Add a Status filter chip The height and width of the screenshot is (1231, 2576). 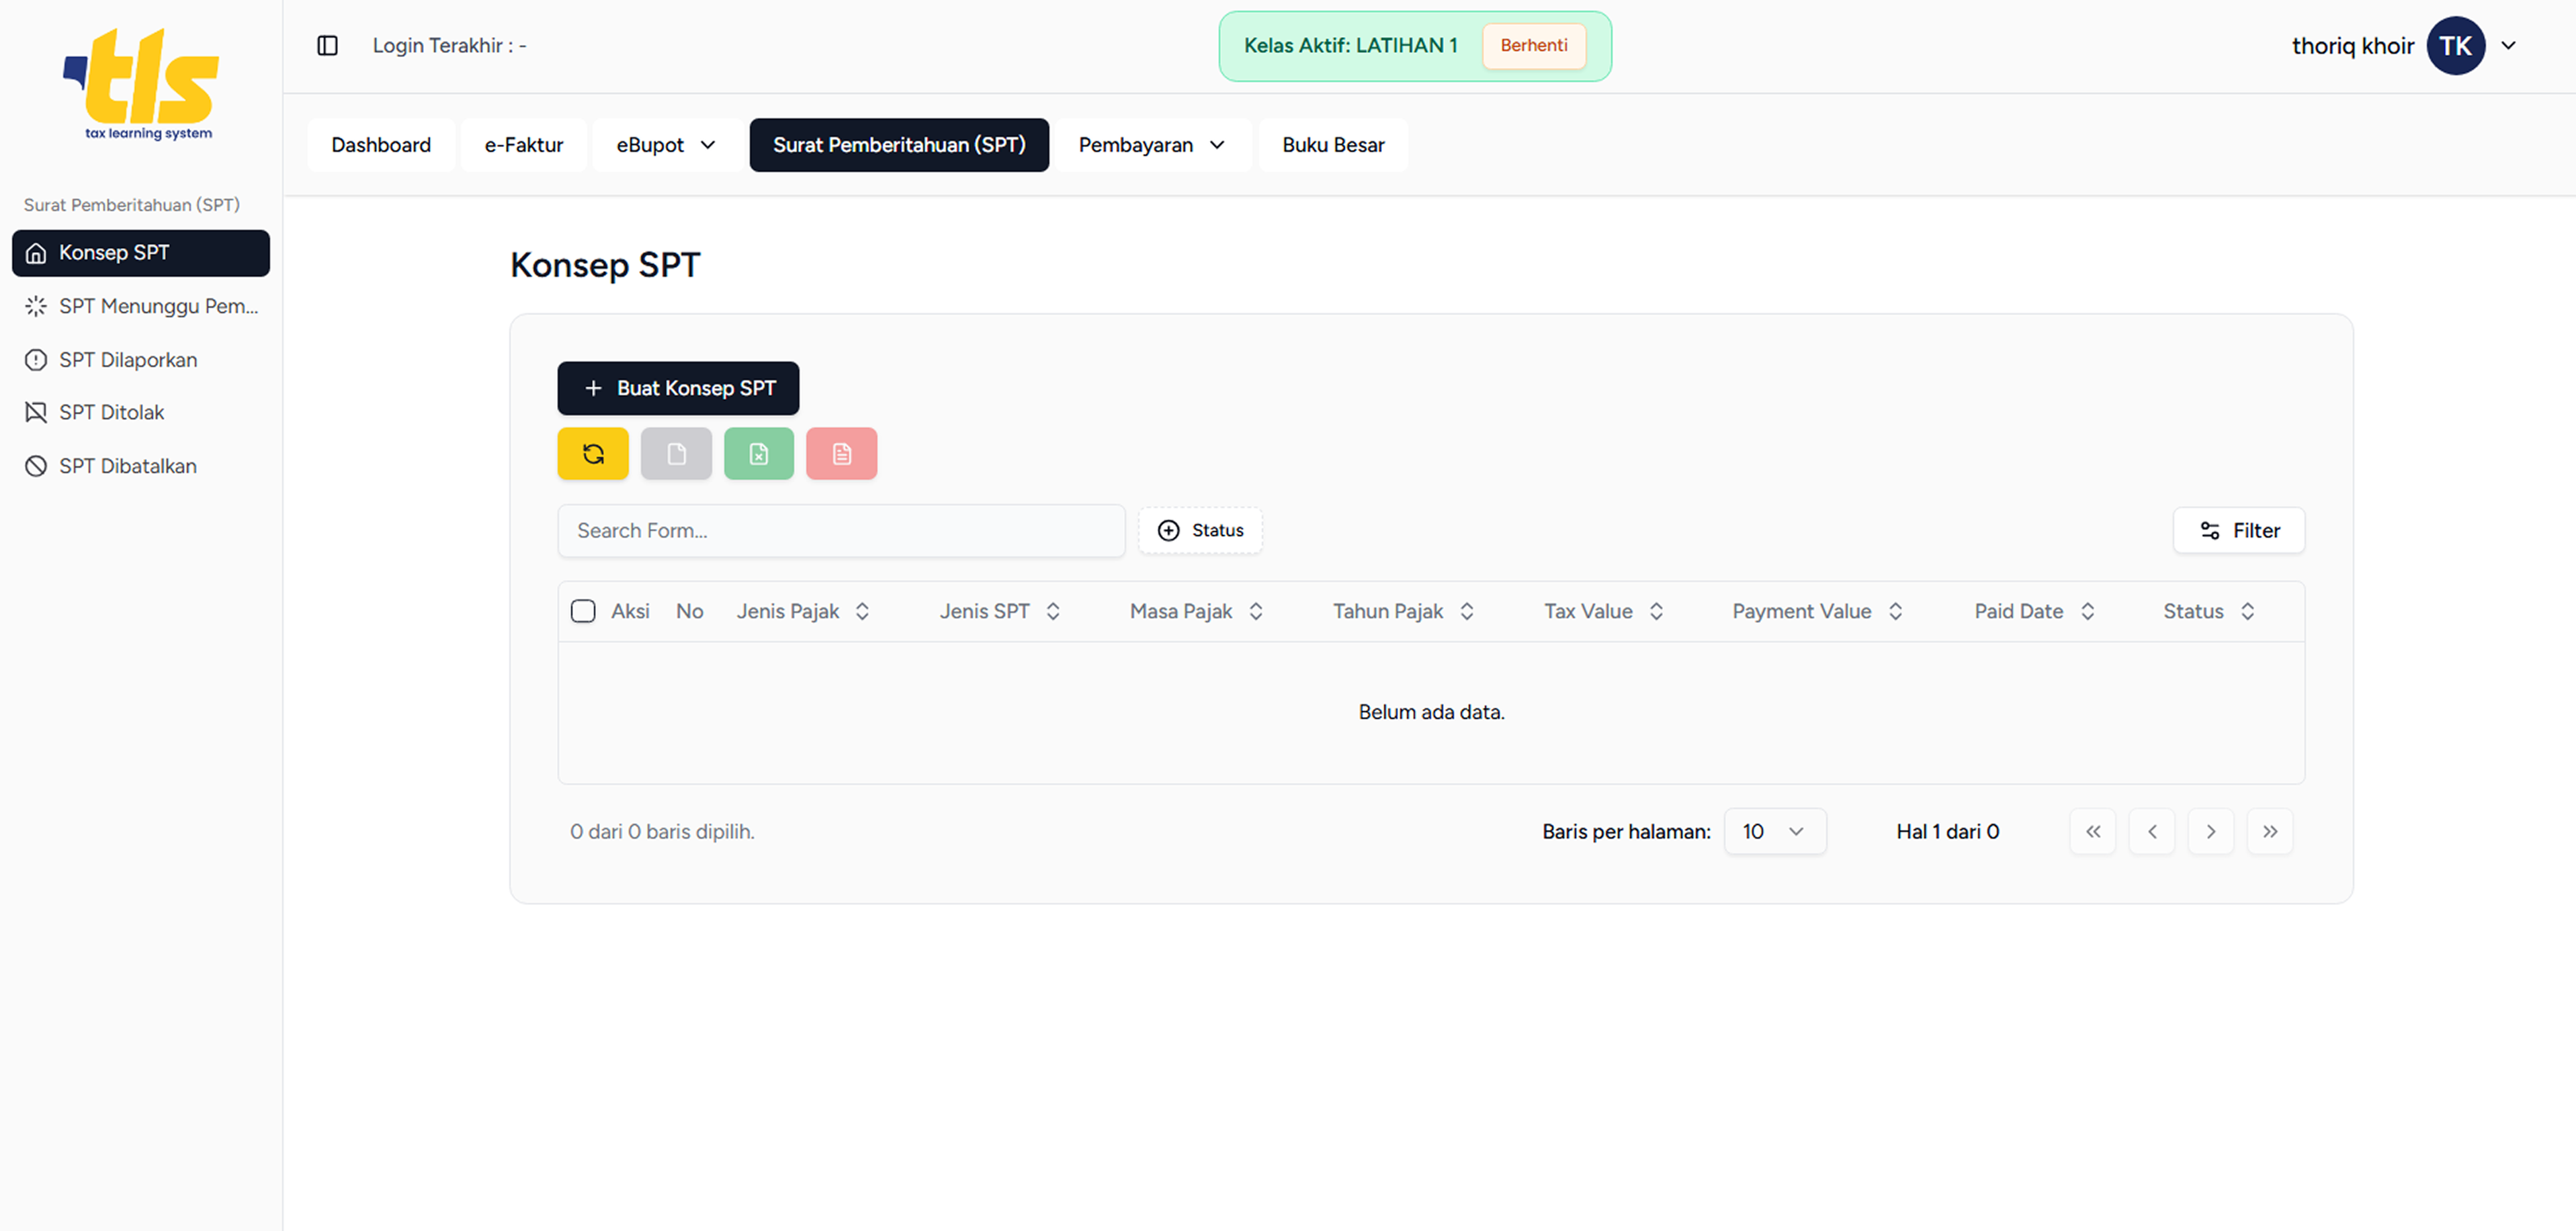(x=1200, y=530)
